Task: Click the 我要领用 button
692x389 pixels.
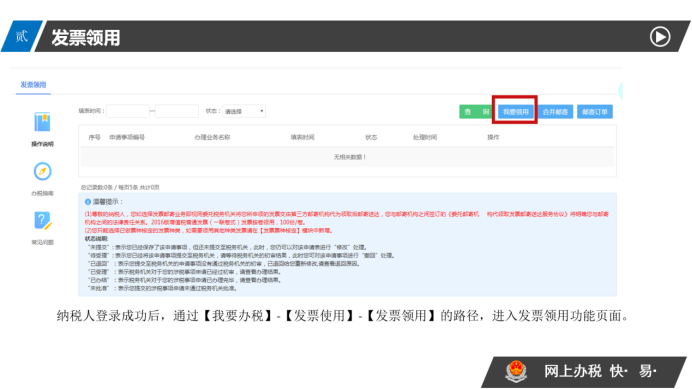Action: [x=515, y=112]
